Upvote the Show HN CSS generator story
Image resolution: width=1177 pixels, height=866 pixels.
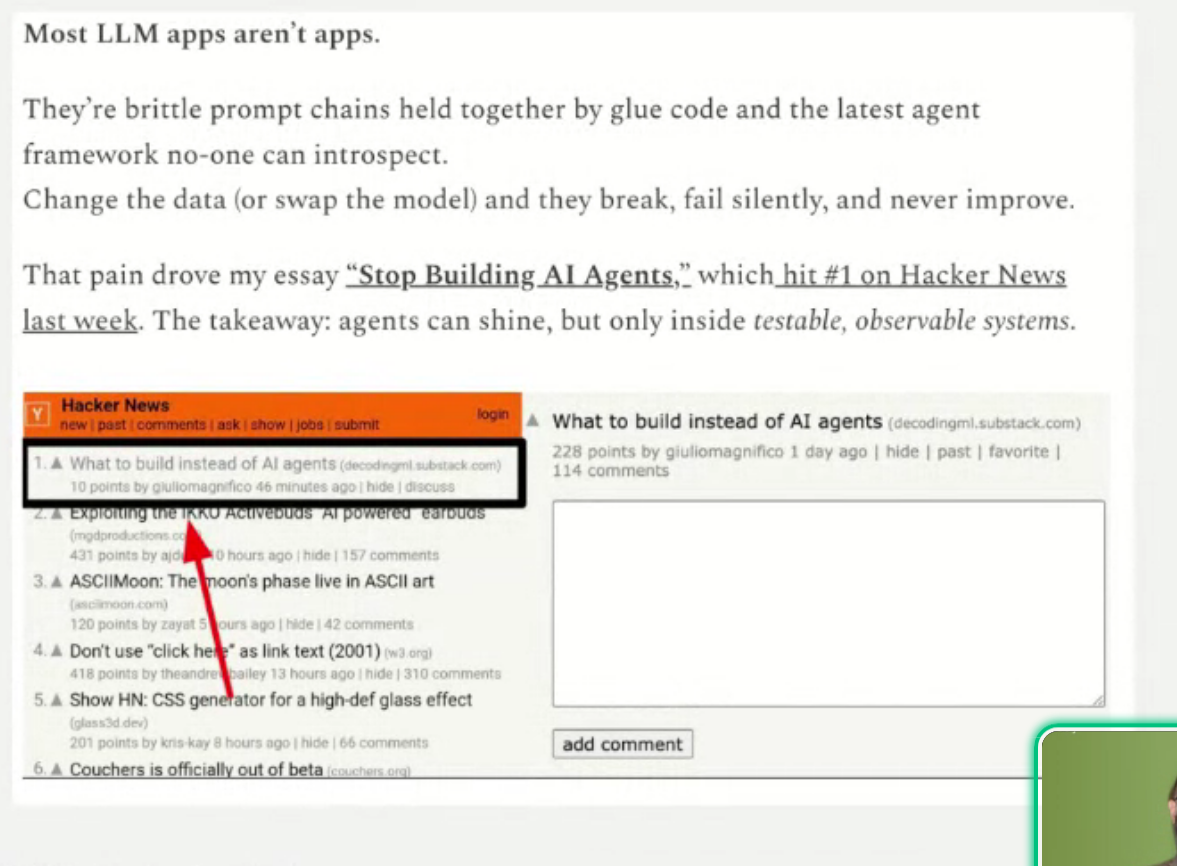coord(58,700)
